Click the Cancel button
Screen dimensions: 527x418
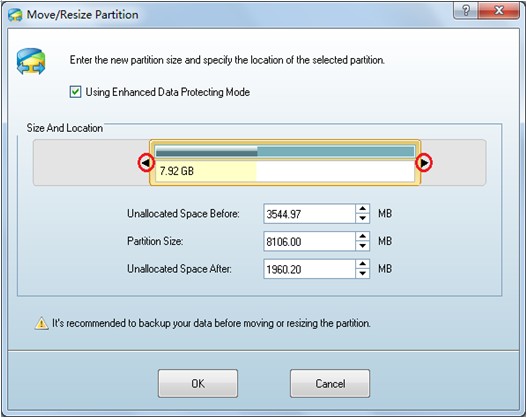pos(330,383)
